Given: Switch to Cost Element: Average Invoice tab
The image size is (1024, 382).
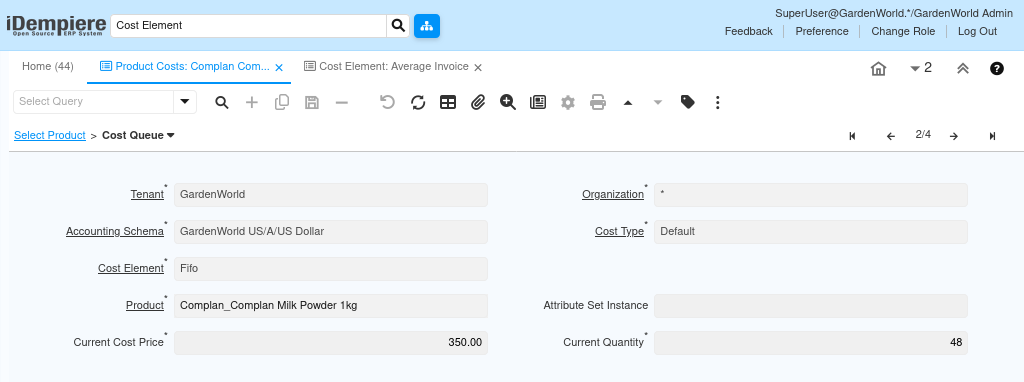Looking at the screenshot, I should coord(394,67).
